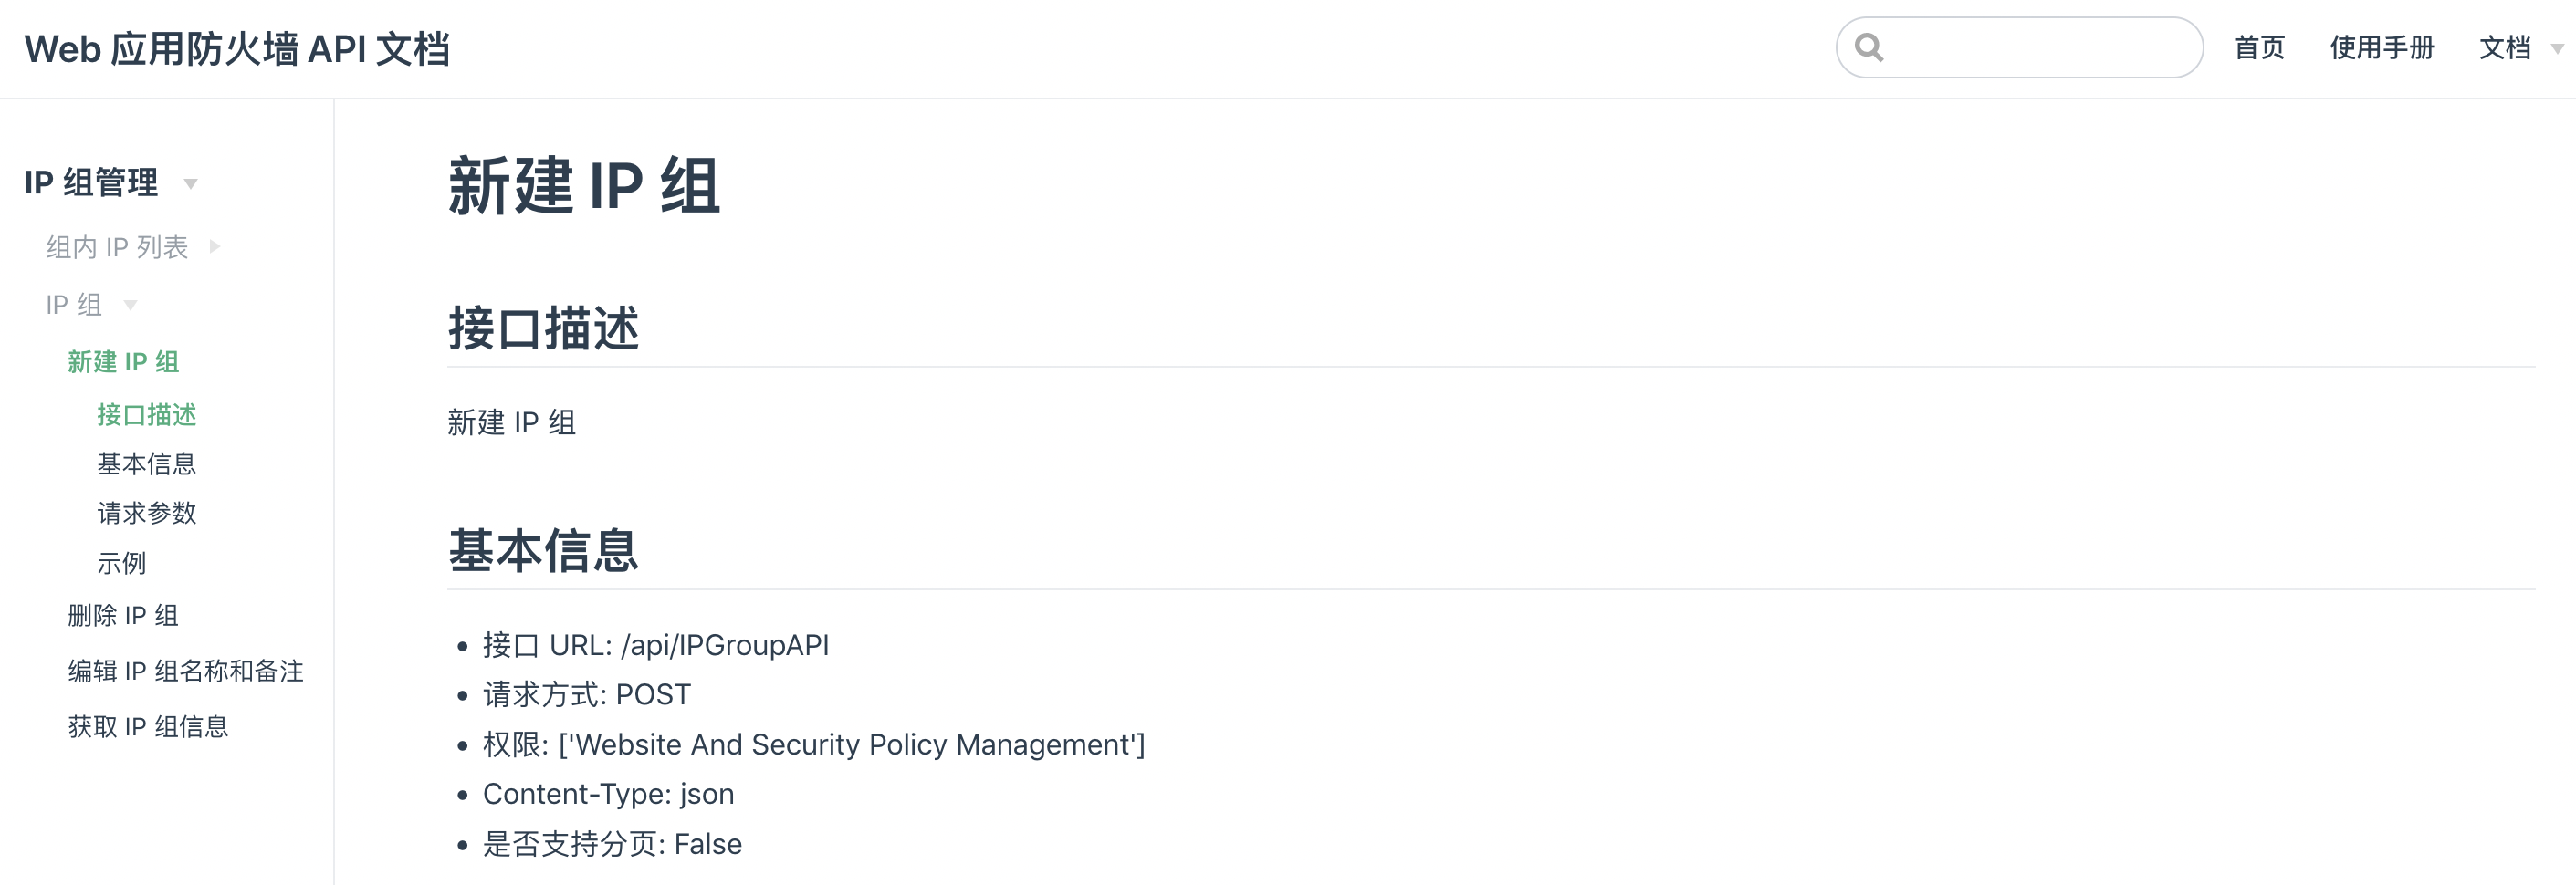
Task: Expand the 组内 IP 列表 arrow
Action: (x=214, y=247)
